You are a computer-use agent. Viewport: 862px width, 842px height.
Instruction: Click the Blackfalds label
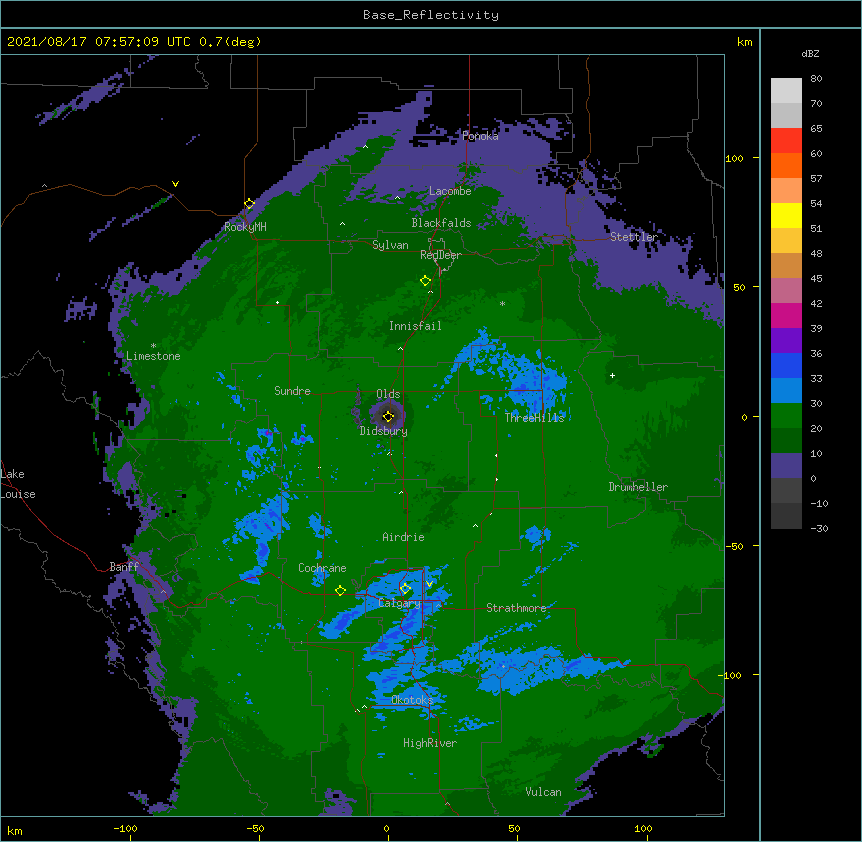point(441,223)
